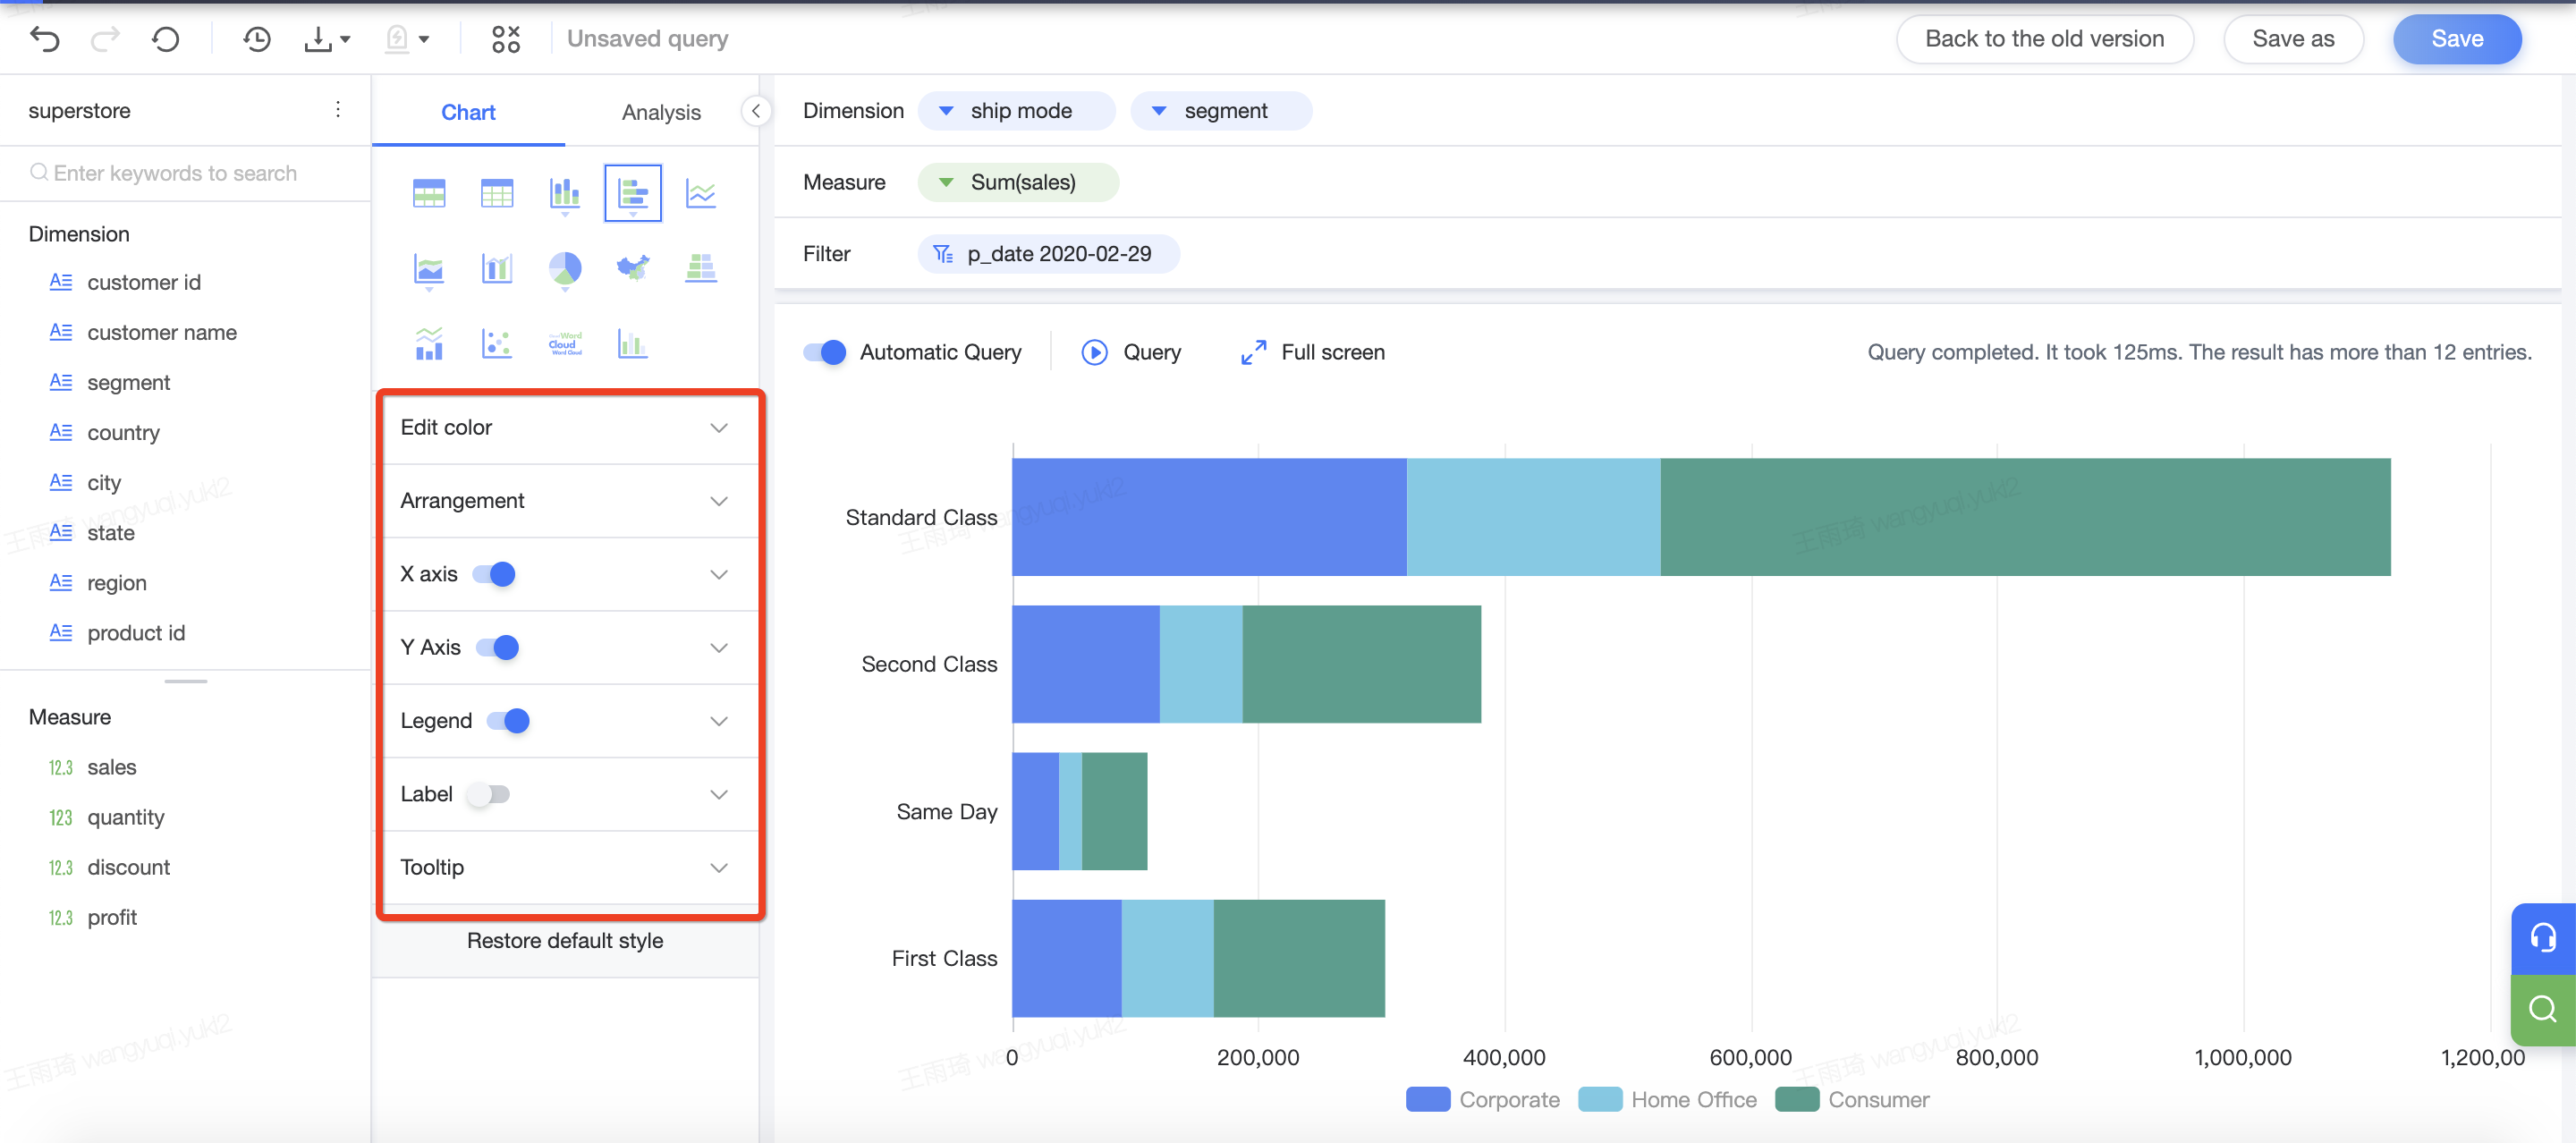The height and width of the screenshot is (1143, 2576).
Task: Switch to the Chart tab
Action: (x=468, y=112)
